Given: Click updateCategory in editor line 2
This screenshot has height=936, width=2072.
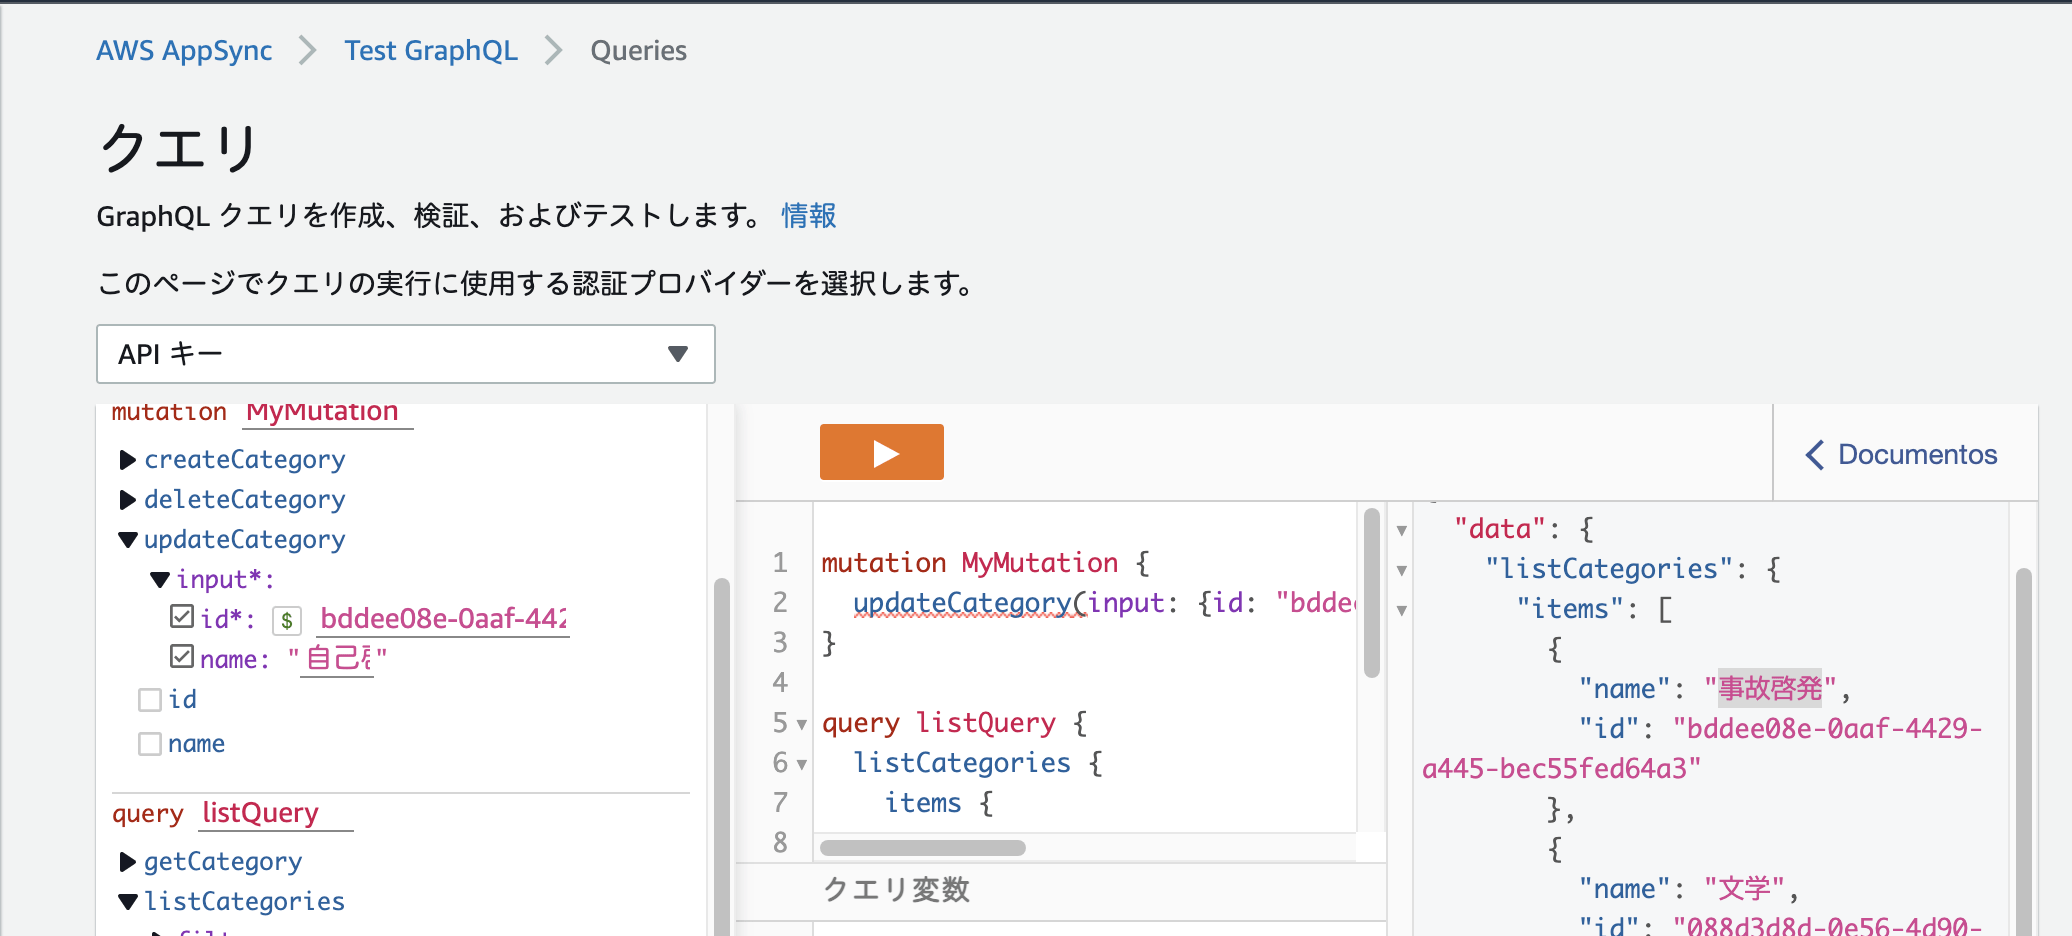Looking at the screenshot, I should click(x=962, y=603).
